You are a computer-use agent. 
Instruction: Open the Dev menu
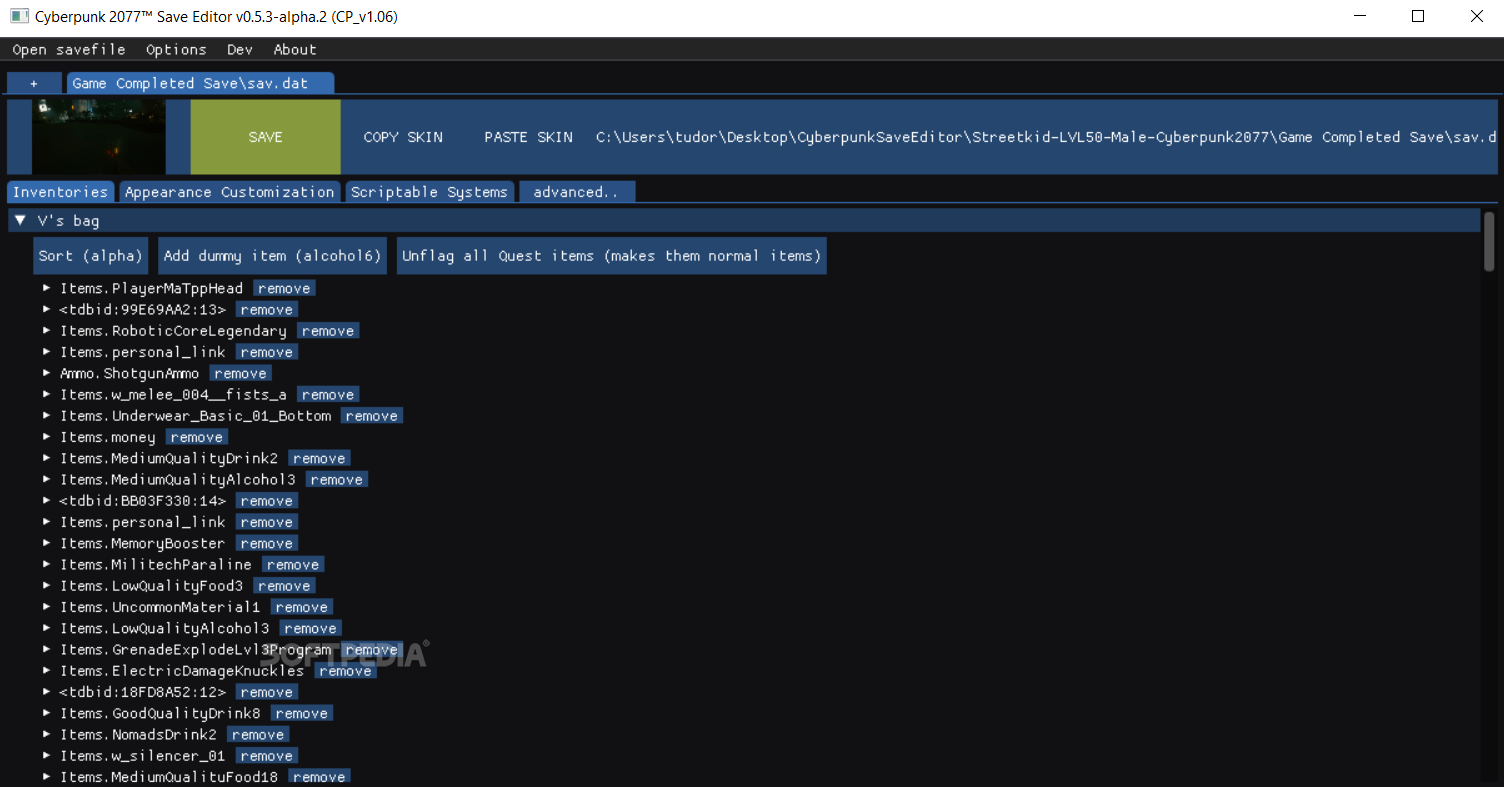coord(240,49)
